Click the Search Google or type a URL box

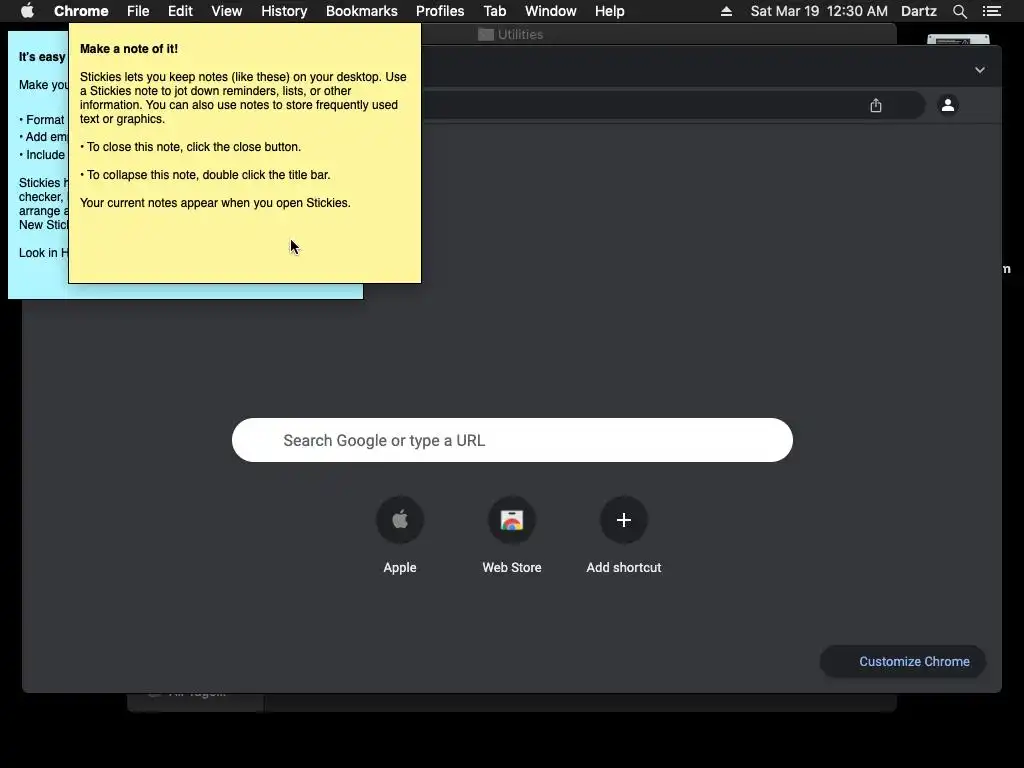512,440
